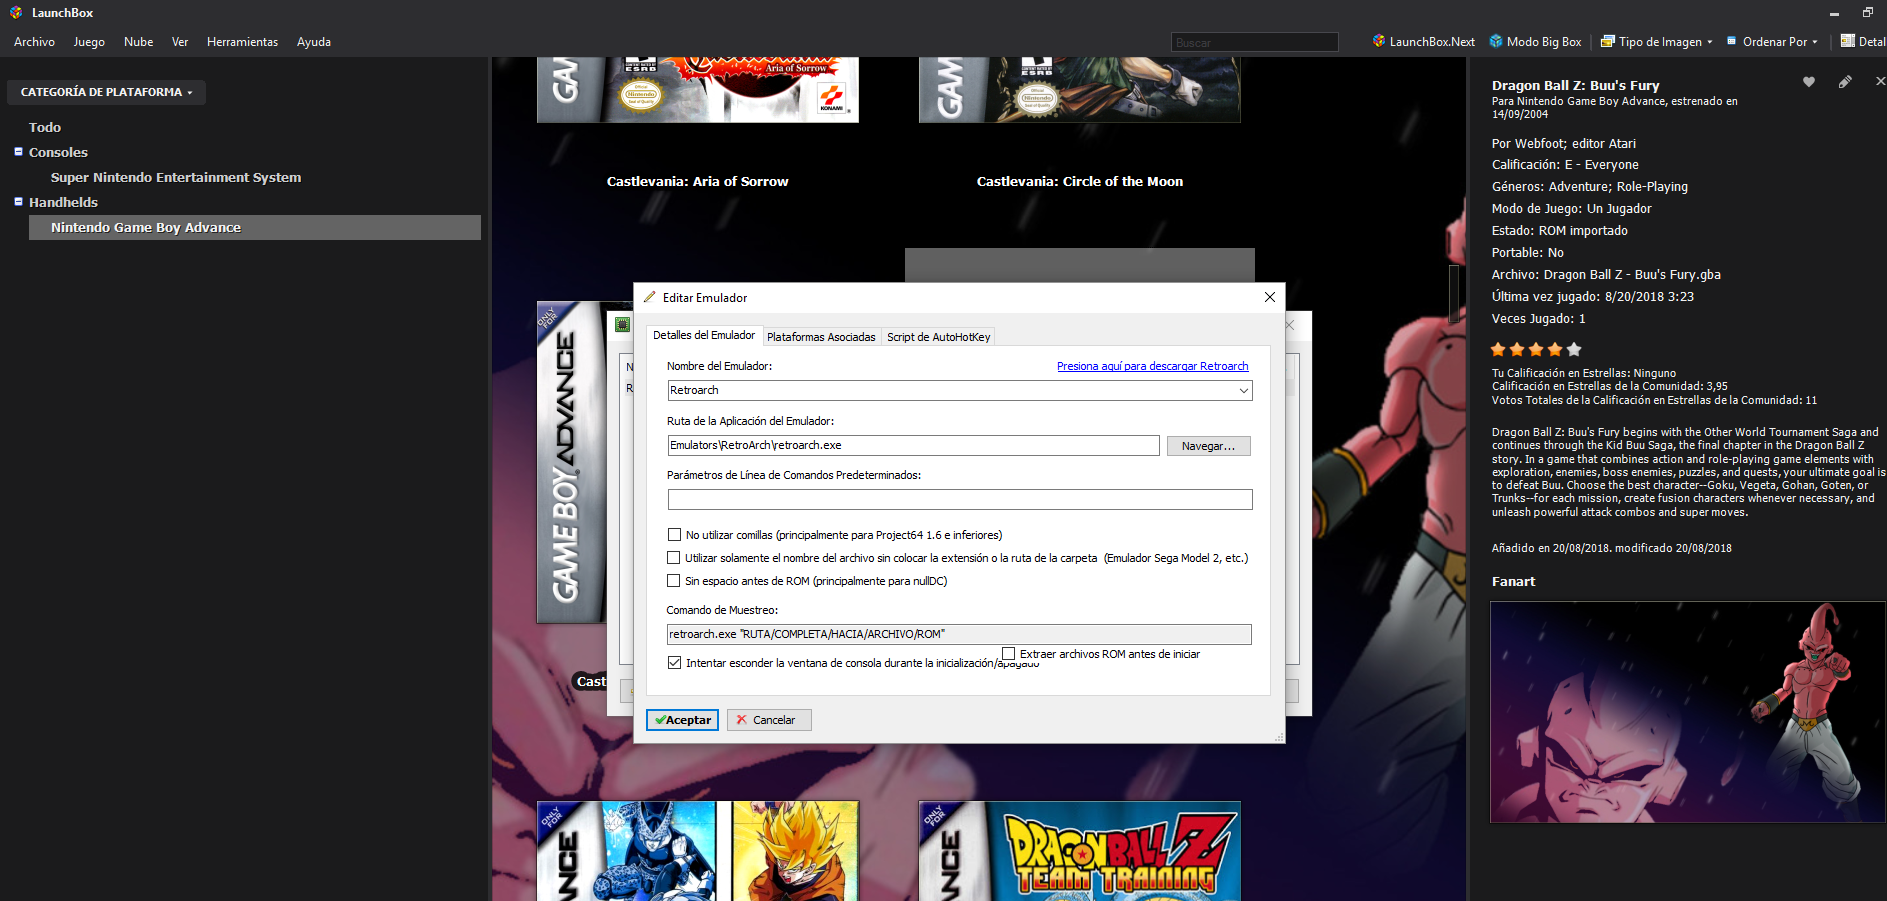
Task: Click 'Géneros: Adventure; Role-Playing' text
Action: (1590, 187)
